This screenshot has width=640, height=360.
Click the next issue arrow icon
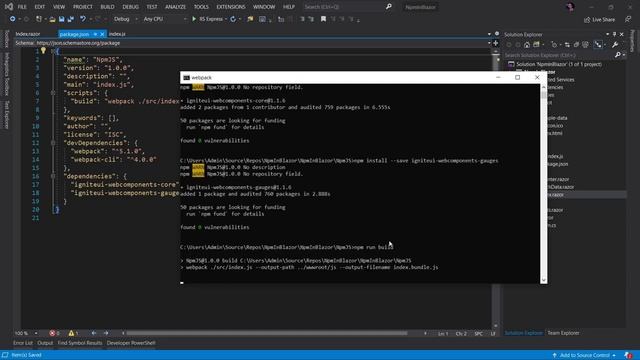(x=106, y=333)
